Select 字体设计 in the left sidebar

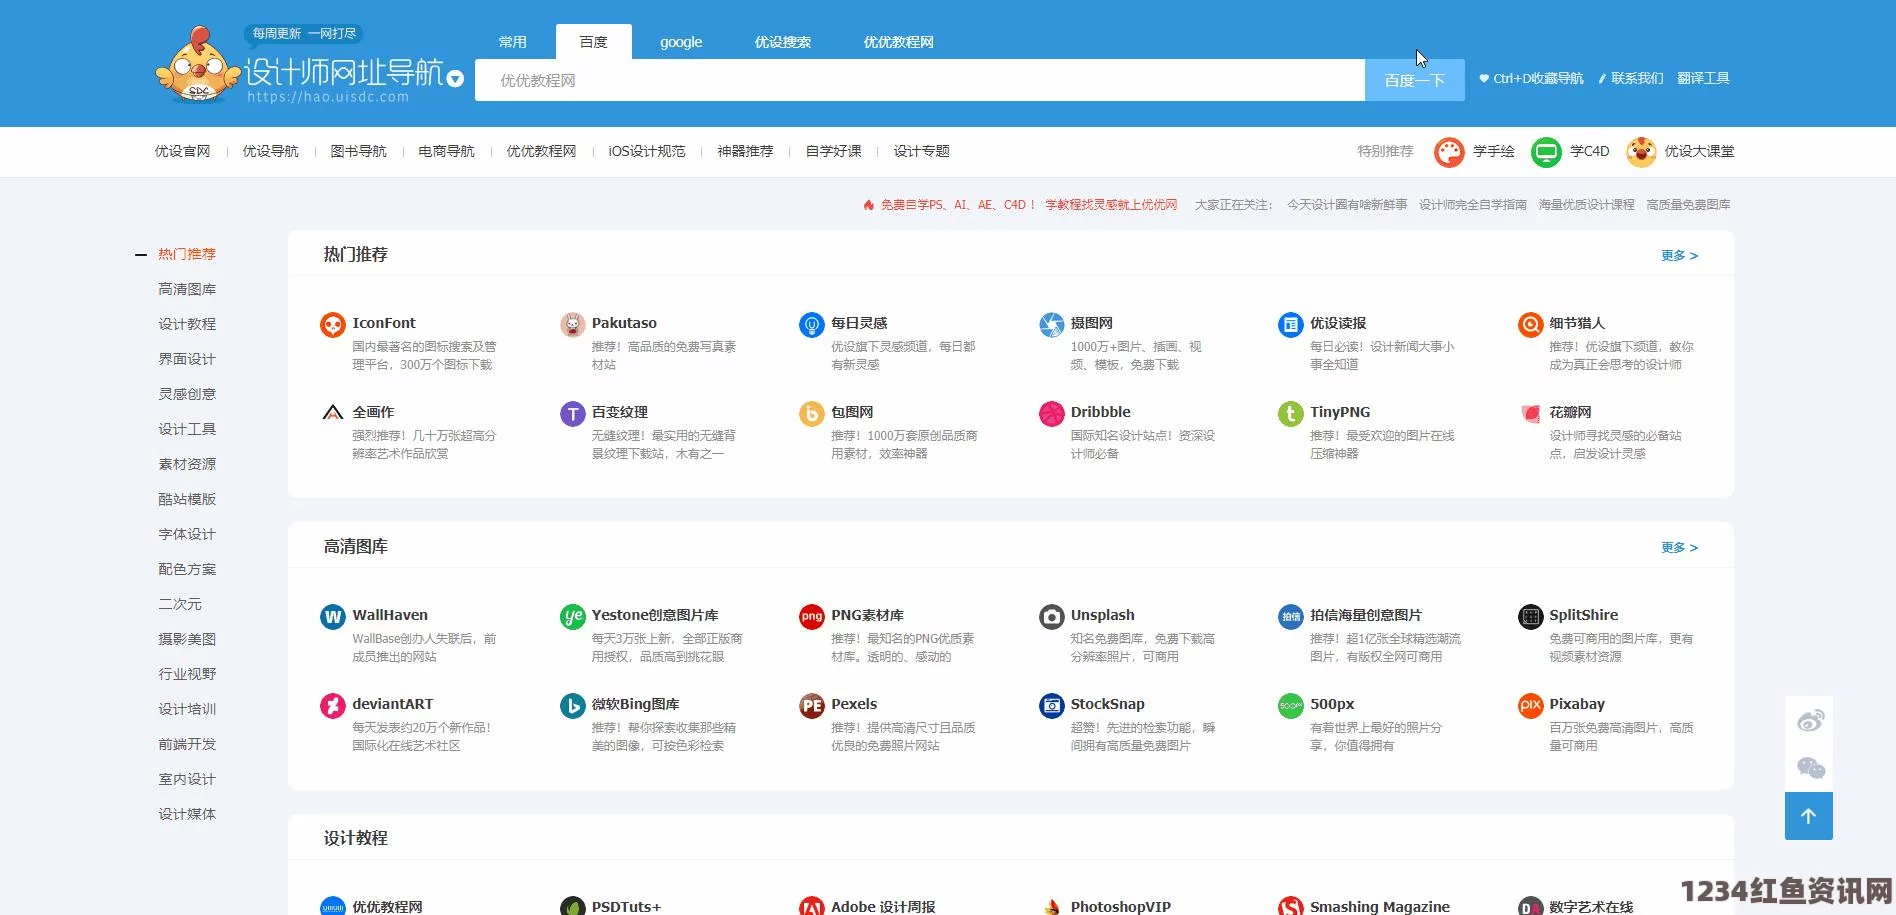click(x=187, y=534)
